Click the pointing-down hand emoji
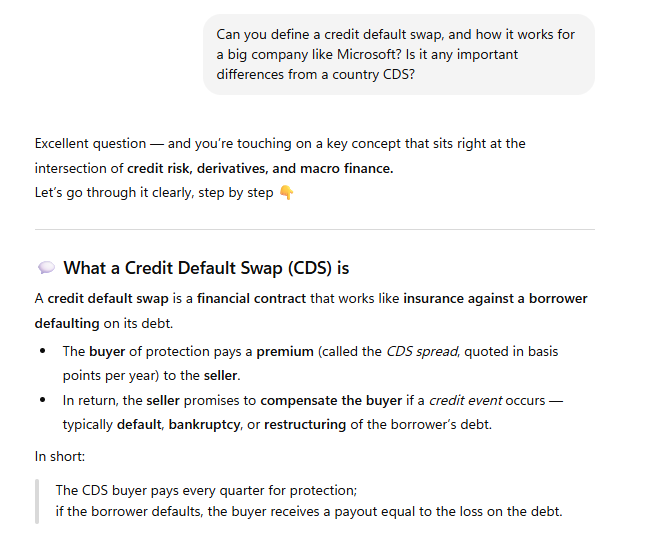The width and height of the screenshot is (656, 556). pyautogui.click(x=287, y=193)
